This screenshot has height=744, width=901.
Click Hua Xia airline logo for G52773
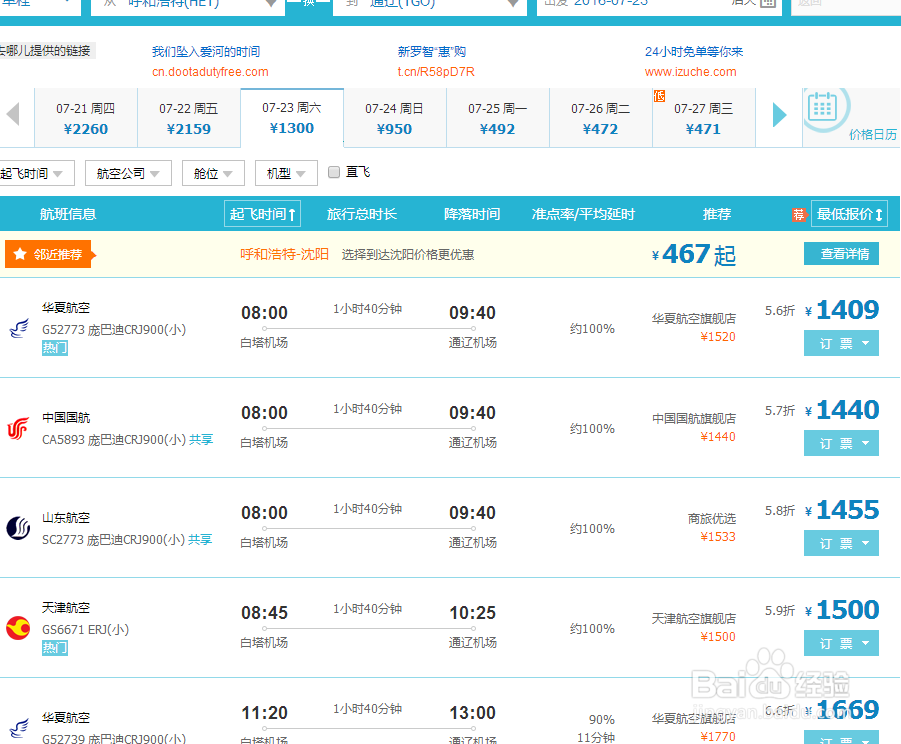pos(19,329)
